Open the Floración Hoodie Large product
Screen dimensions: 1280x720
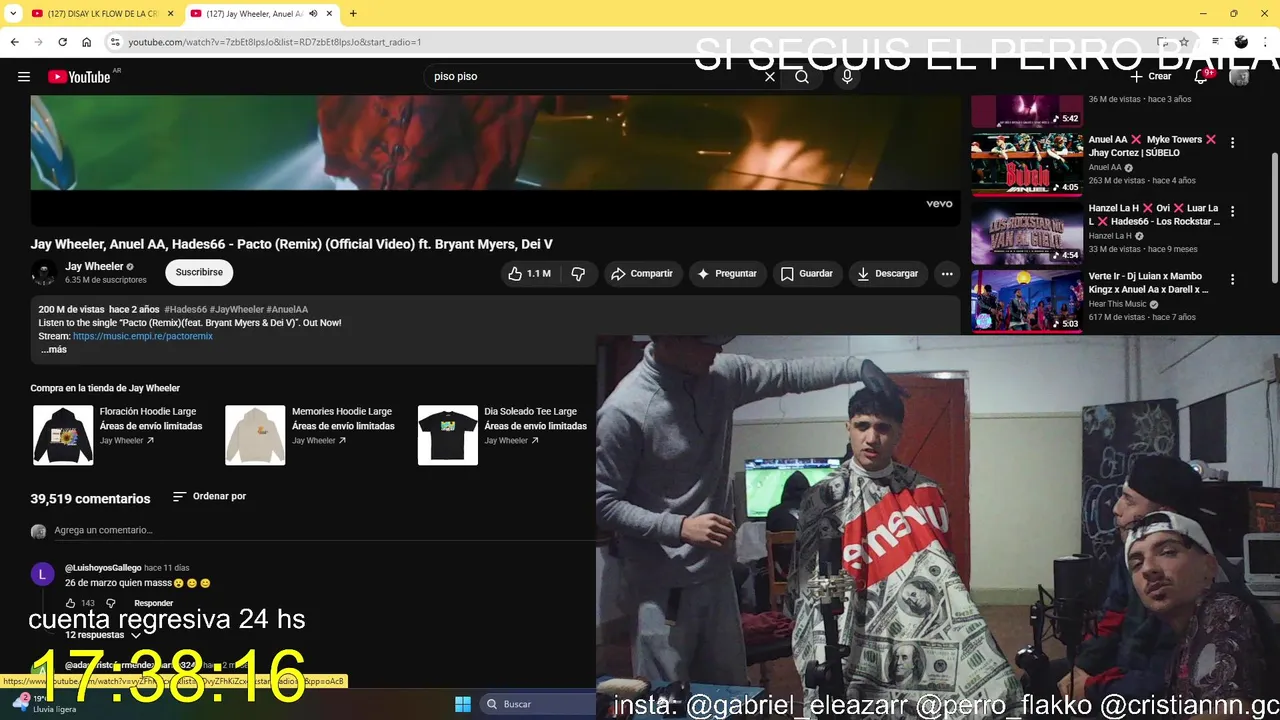[x=120, y=435]
